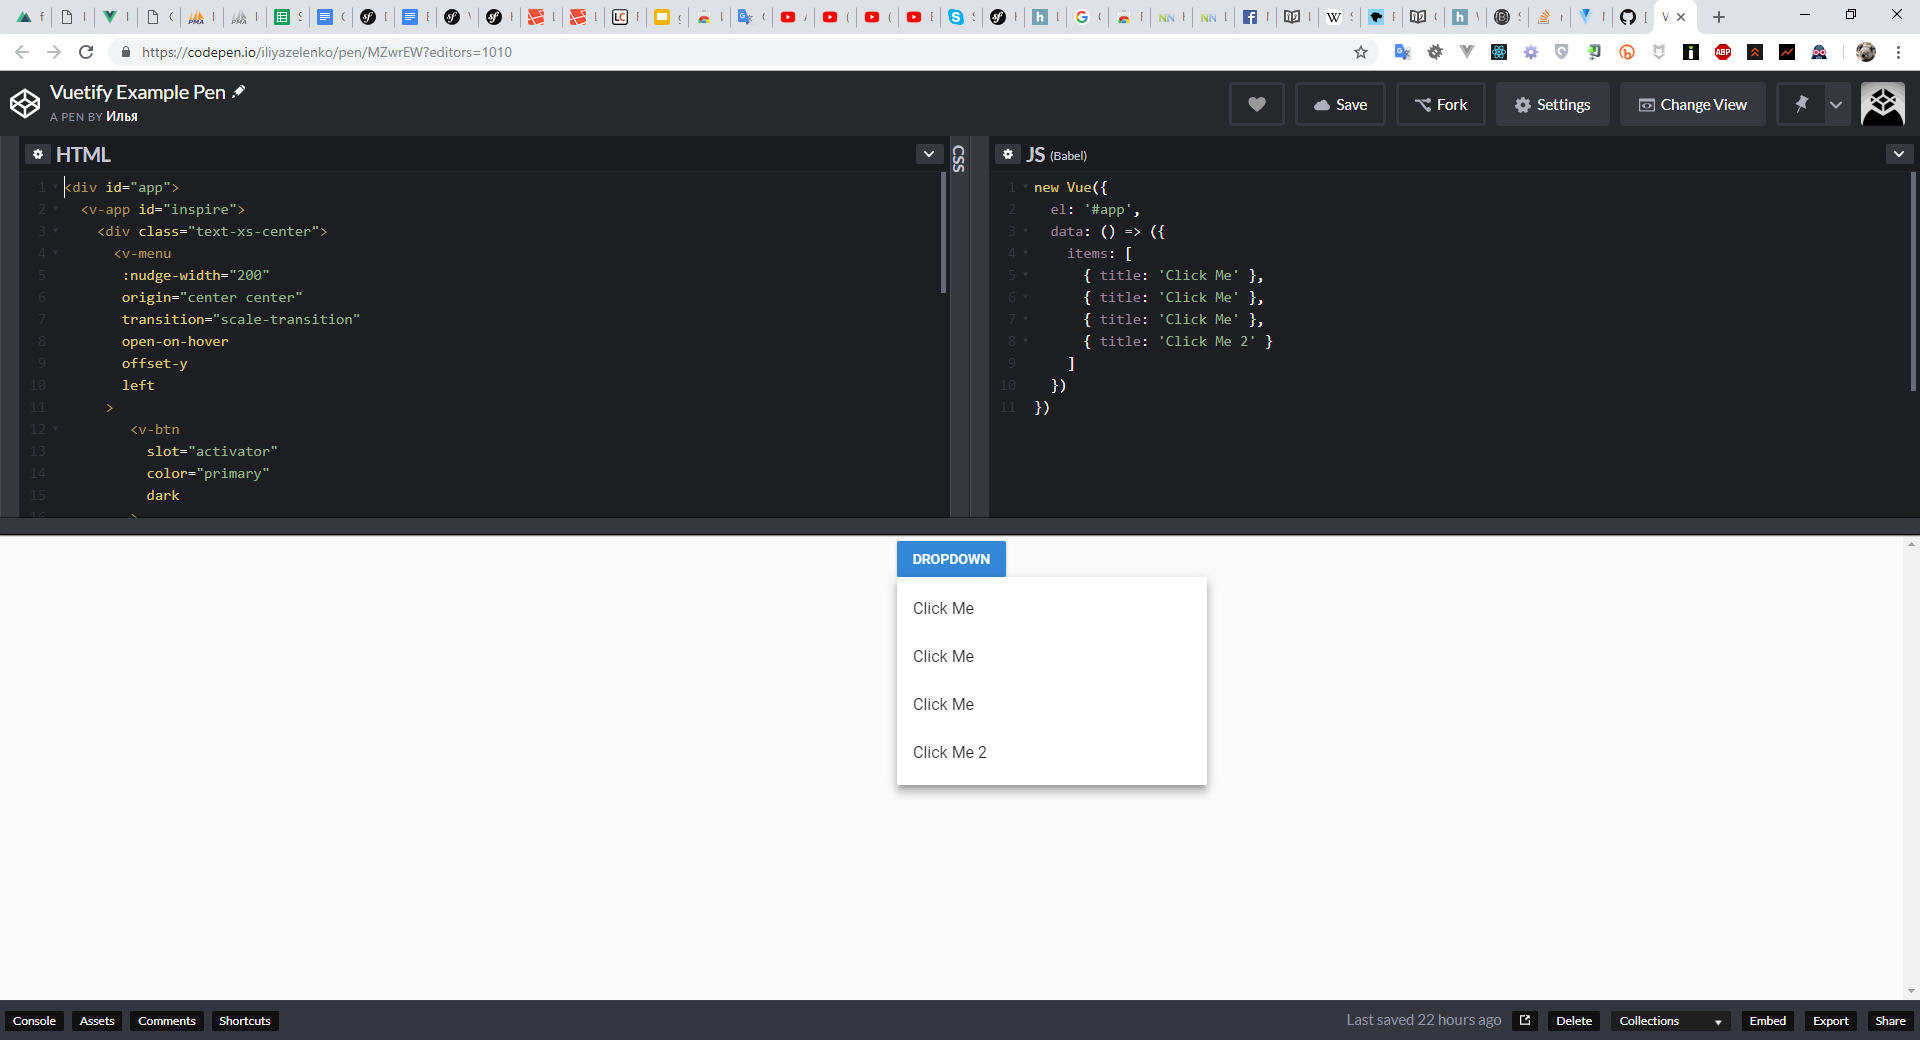Fold code at HTML line 2
Screen dimensions: 1920x1040
[x=55, y=209]
